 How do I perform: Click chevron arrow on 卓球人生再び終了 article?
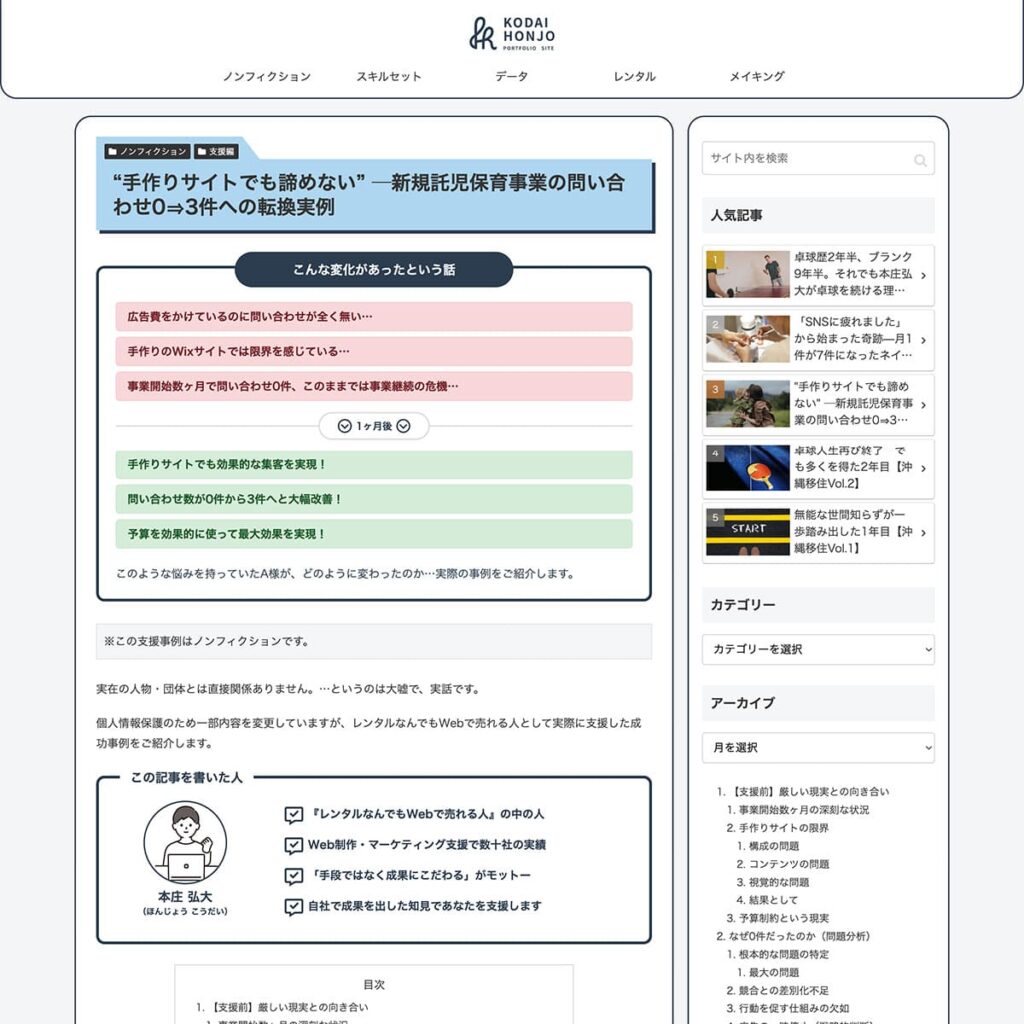923,468
